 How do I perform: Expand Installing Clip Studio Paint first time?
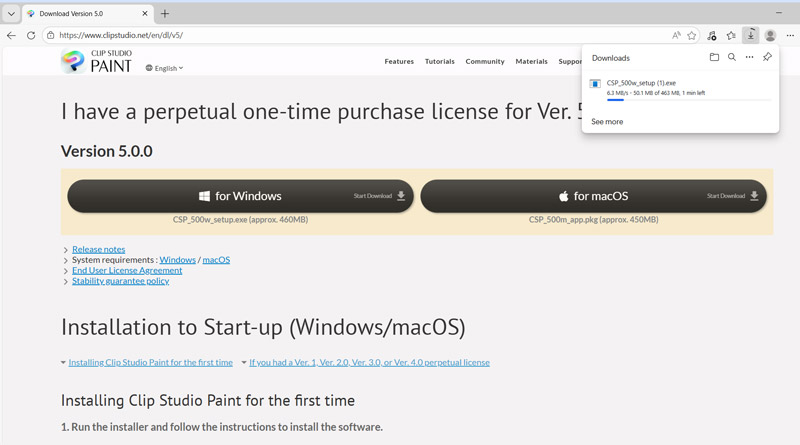[150, 362]
